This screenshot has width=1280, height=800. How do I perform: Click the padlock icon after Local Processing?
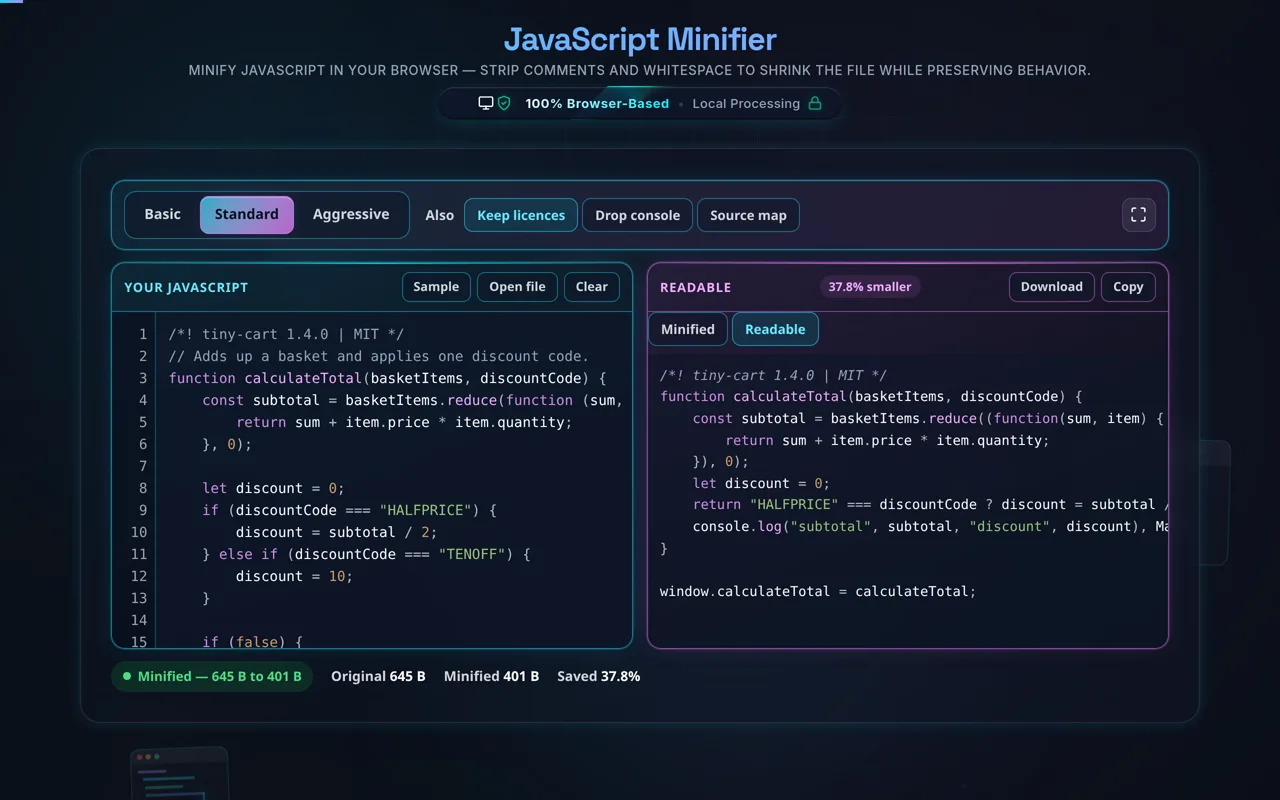(815, 103)
